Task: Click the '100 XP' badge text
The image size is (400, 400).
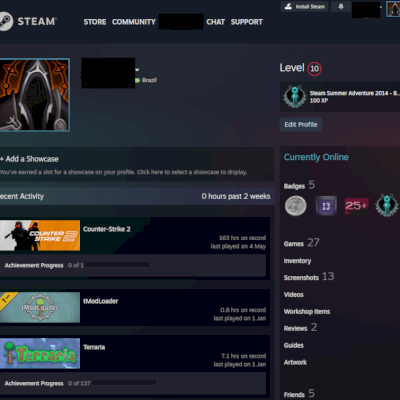Action: point(319,100)
